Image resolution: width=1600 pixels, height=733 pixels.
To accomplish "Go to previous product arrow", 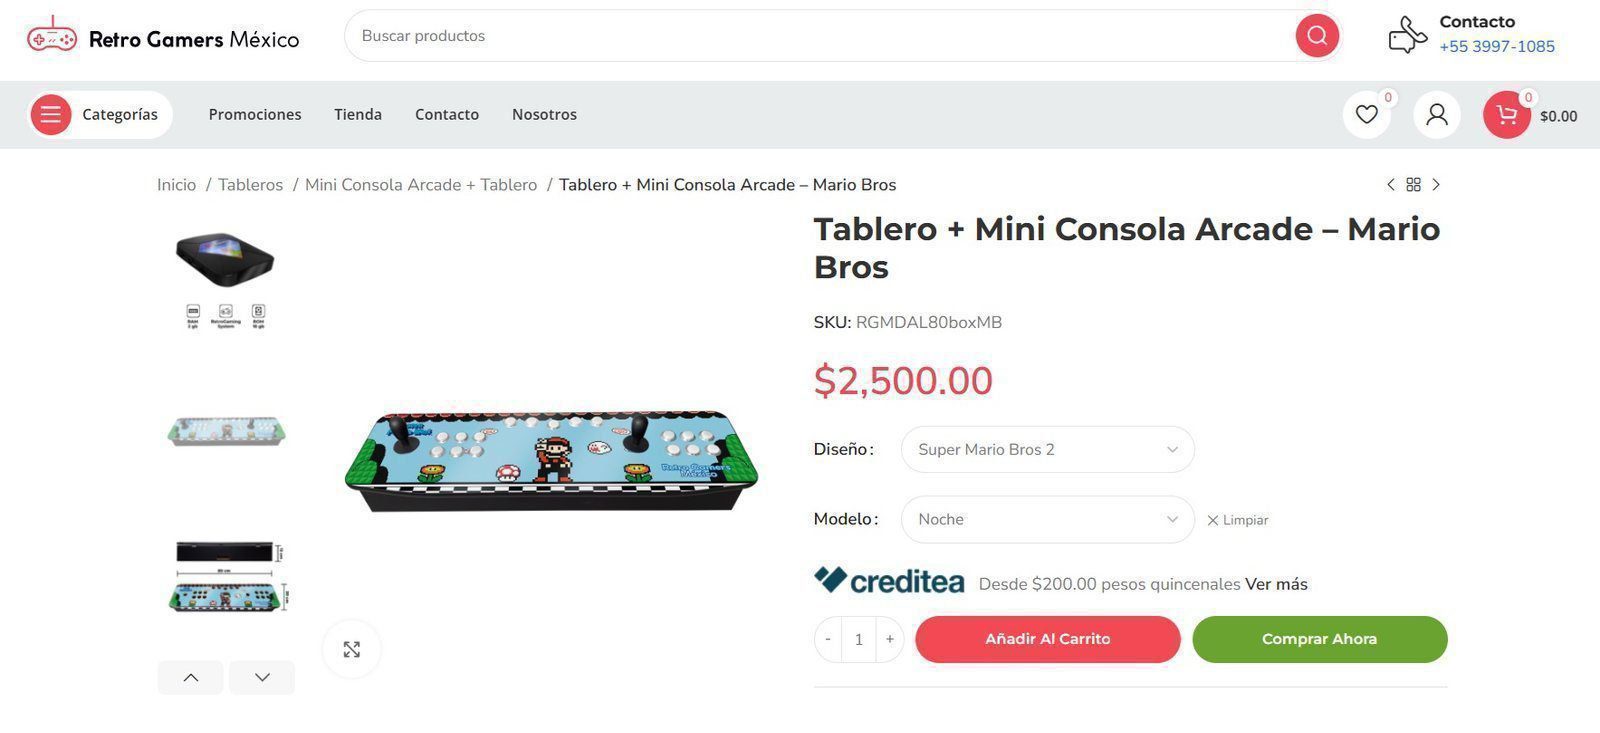I will [x=1390, y=185].
